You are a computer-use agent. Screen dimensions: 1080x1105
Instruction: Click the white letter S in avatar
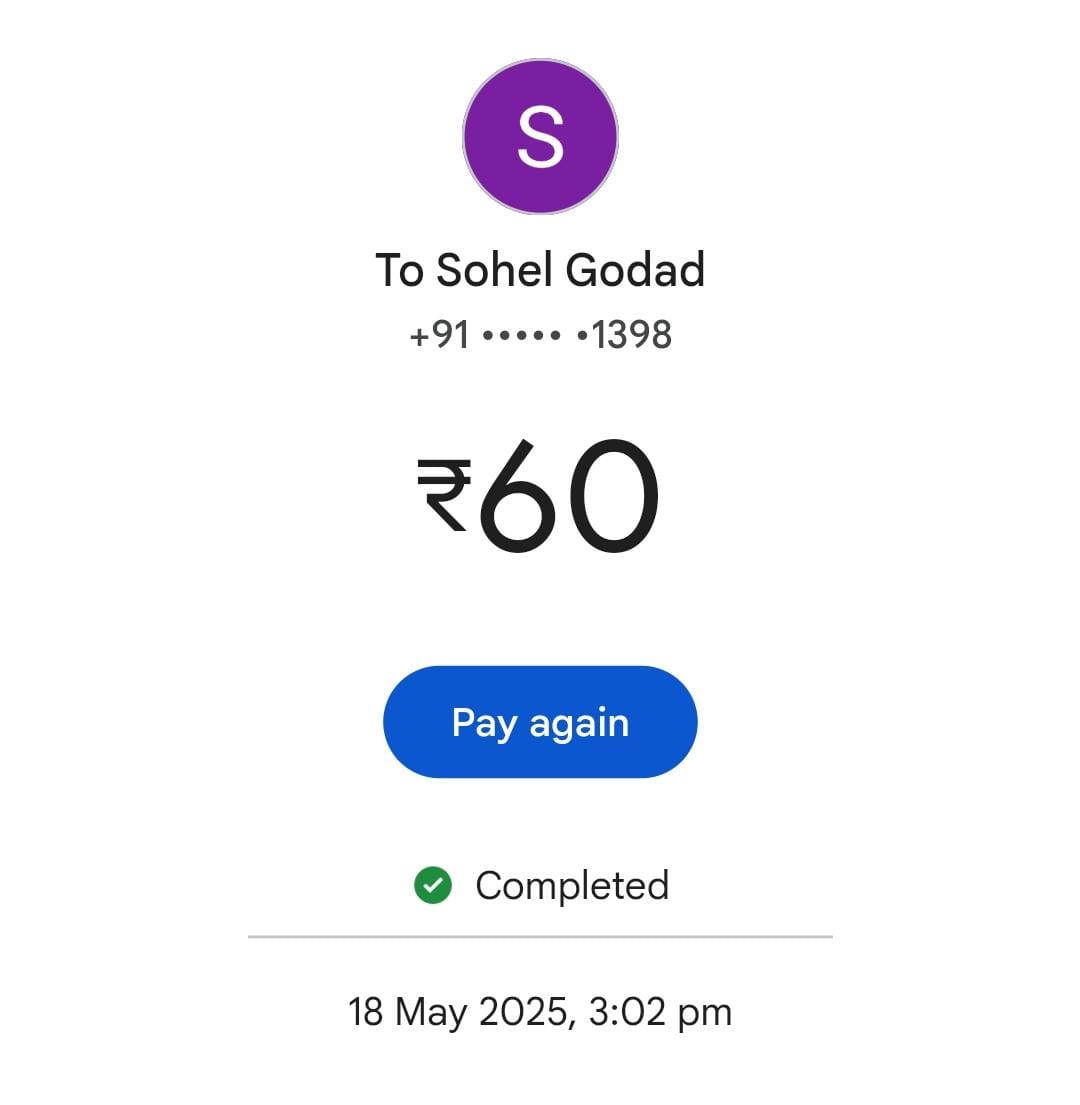(x=540, y=137)
